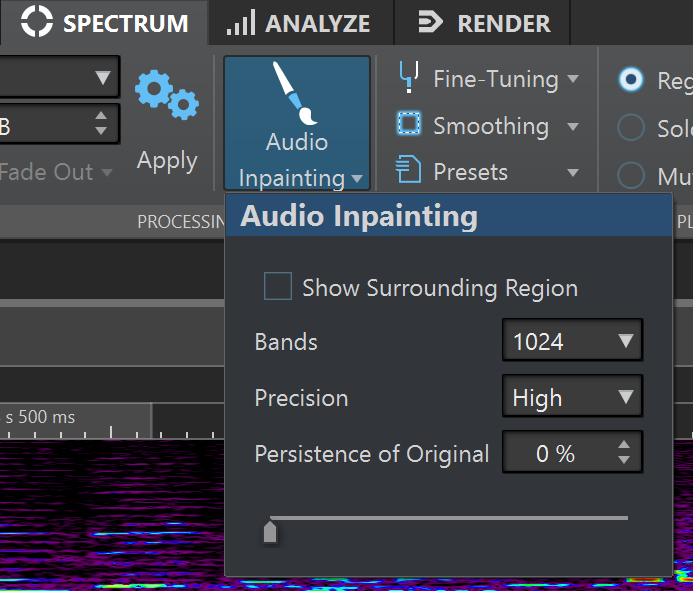The image size is (693, 591).
Task: Click the Spectrum tab circle icon
Action: 37,21
